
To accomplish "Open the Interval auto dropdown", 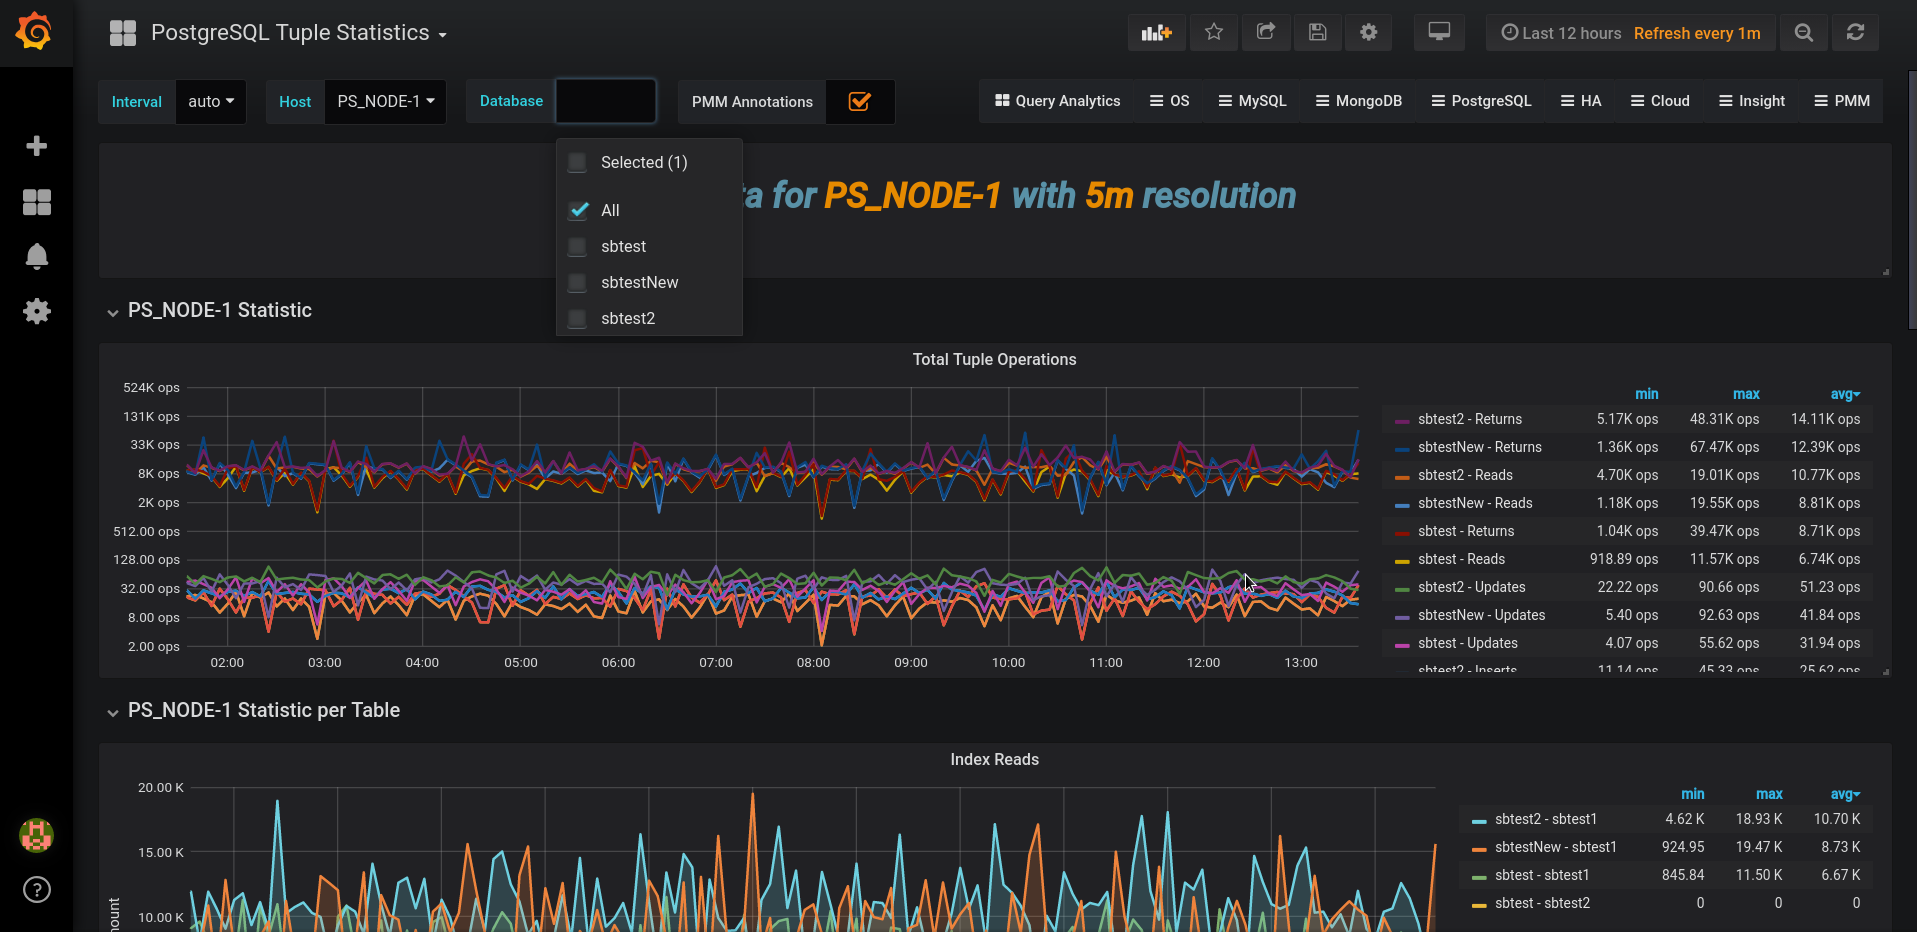I will pos(211,102).
